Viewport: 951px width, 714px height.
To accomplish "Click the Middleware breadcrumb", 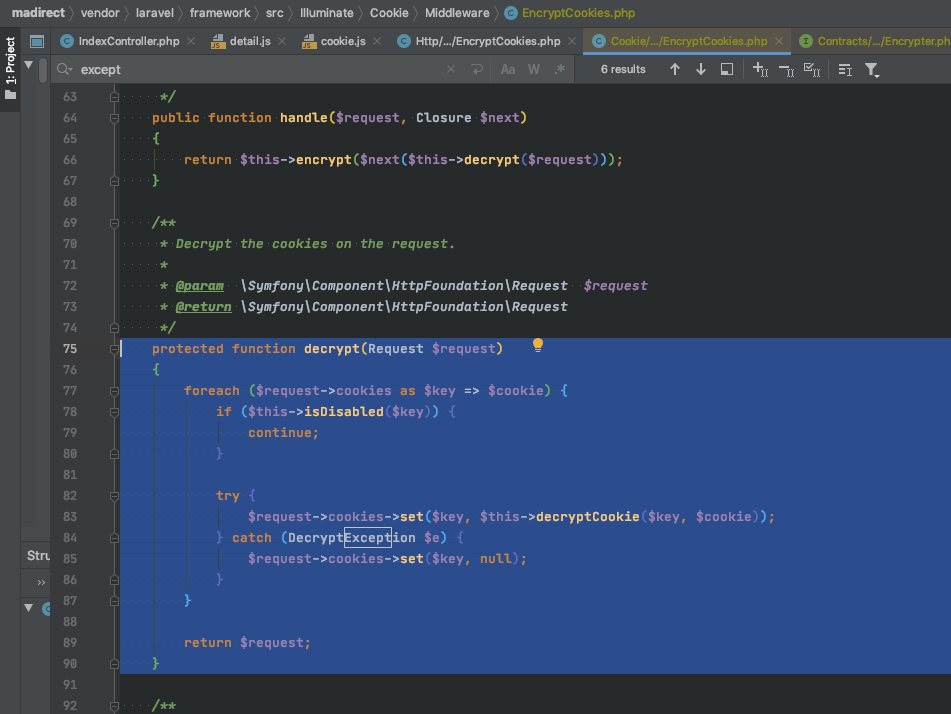I will pos(457,13).
